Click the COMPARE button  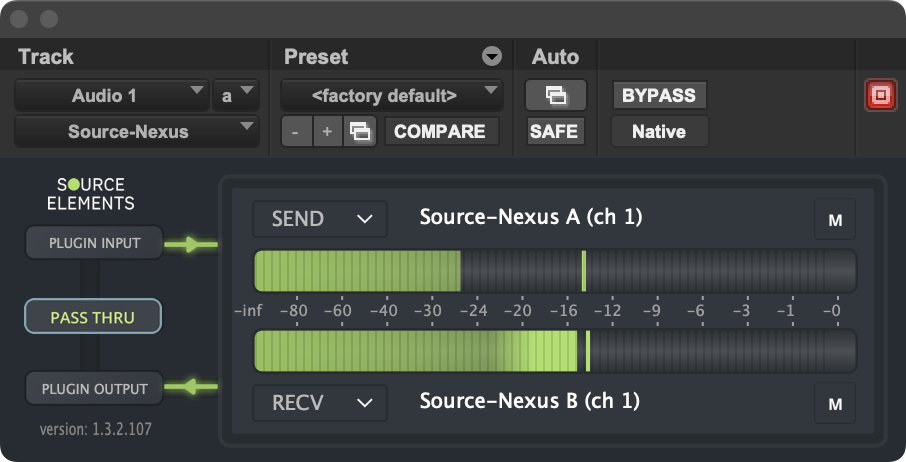coord(440,131)
